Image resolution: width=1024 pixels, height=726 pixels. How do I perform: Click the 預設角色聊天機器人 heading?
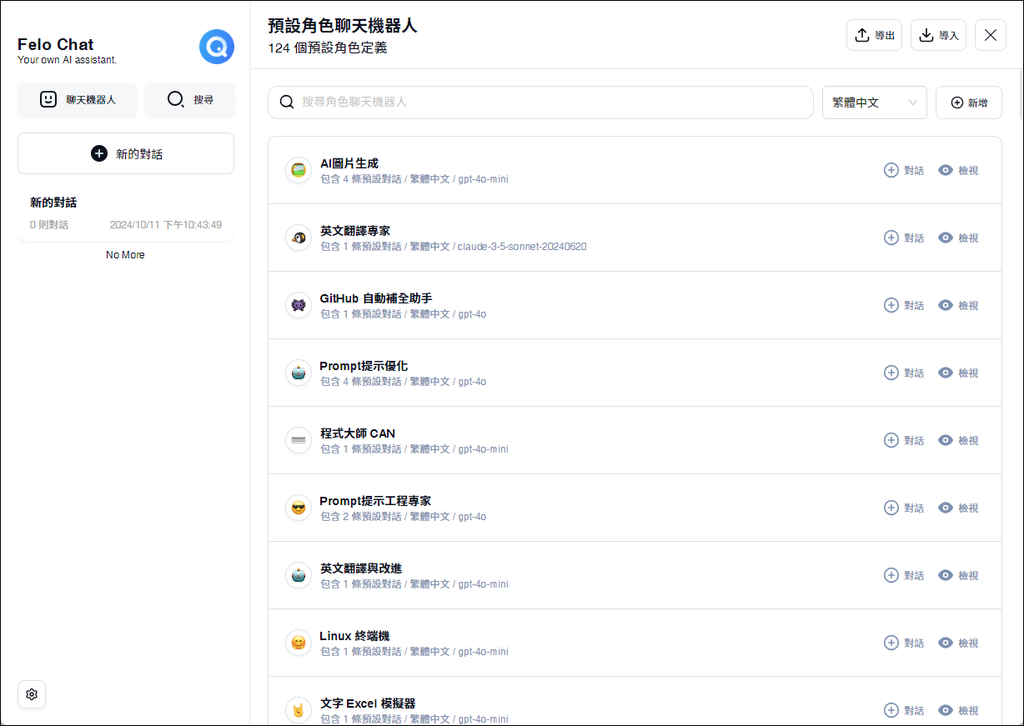343,26
